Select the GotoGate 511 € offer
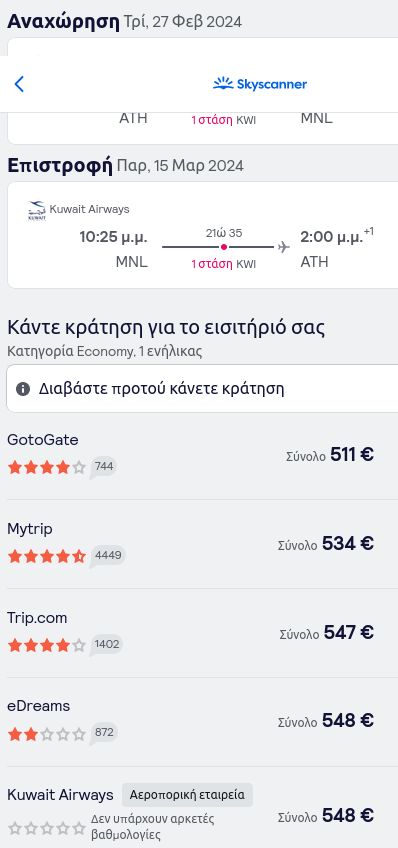Screen dimensions: 398x848 [x=199, y=455]
